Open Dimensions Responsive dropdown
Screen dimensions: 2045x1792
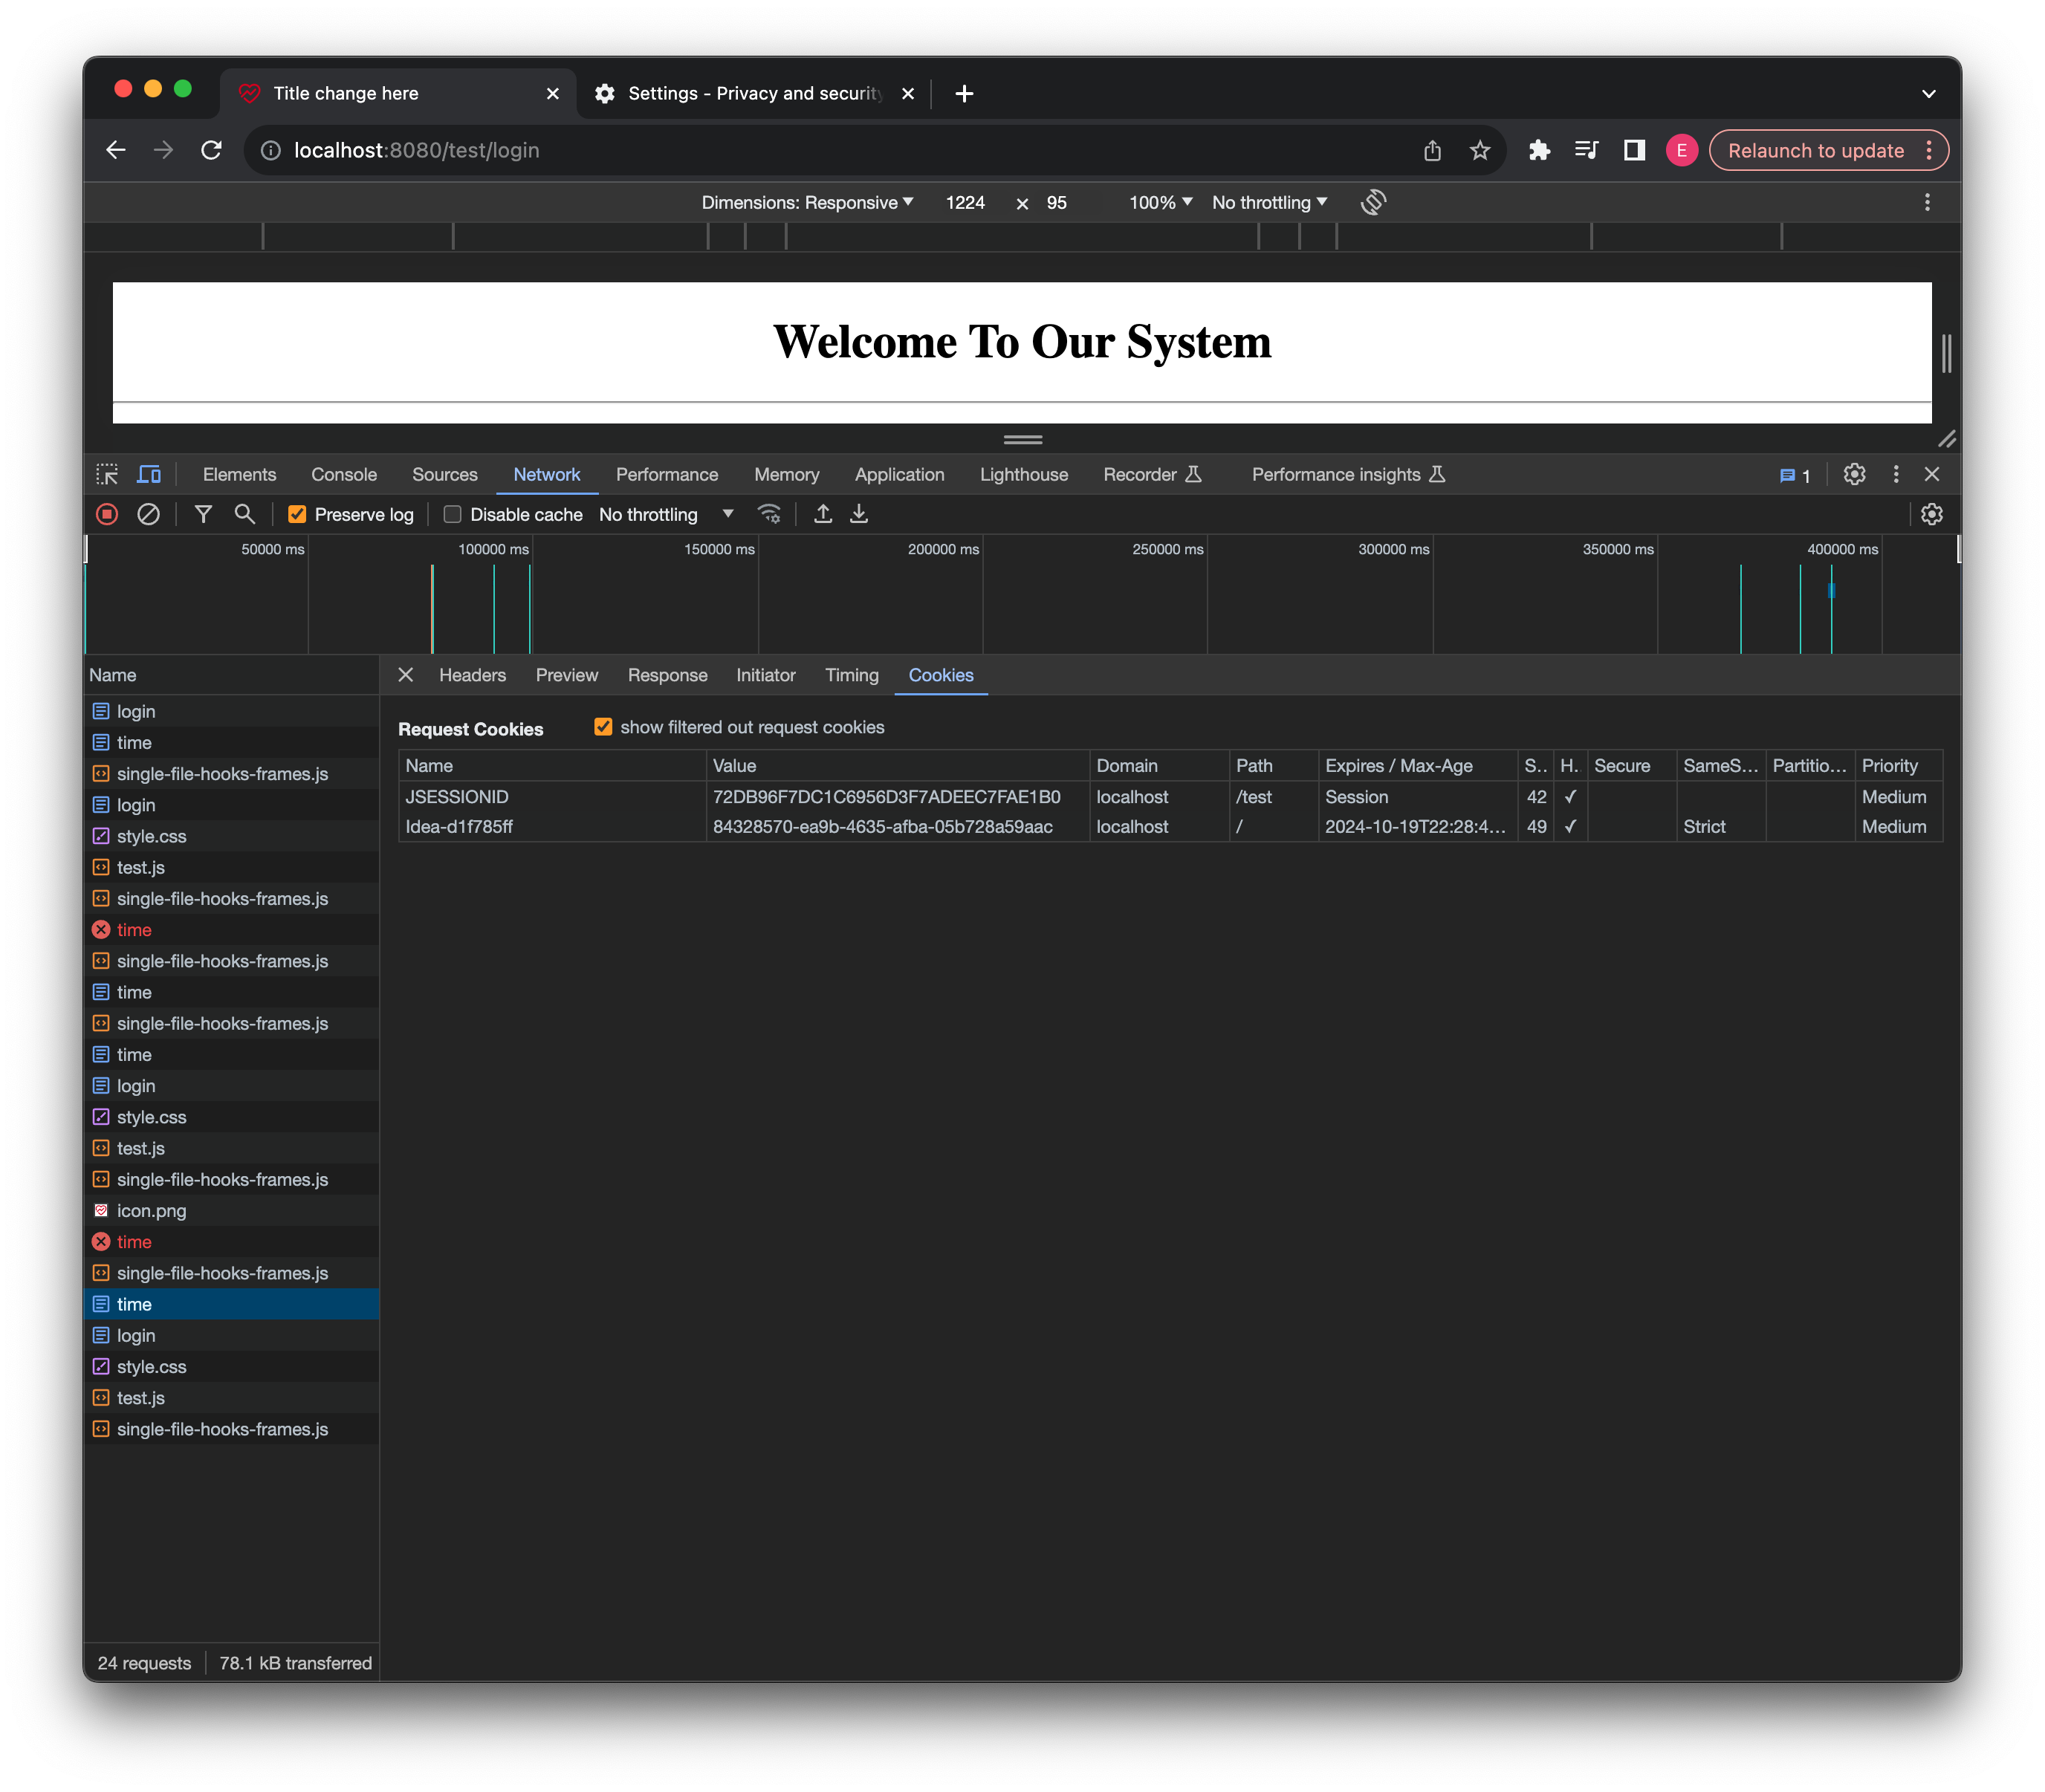point(807,202)
